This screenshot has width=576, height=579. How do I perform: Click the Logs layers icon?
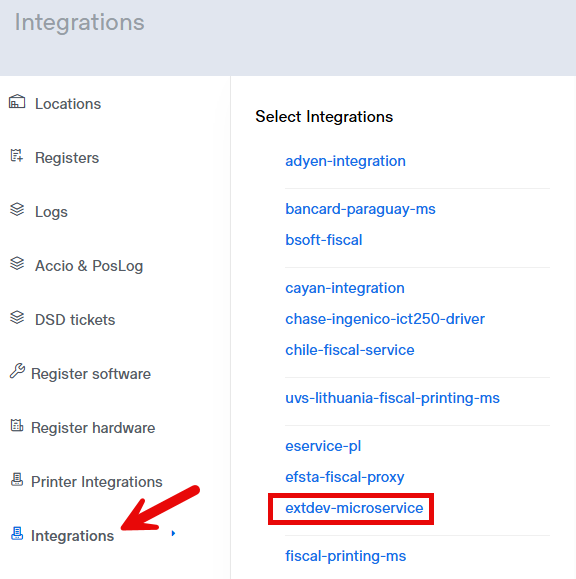[17, 209]
